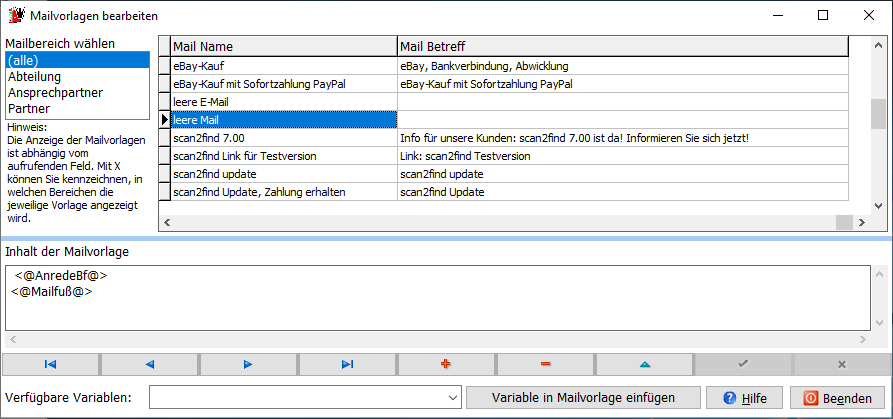This screenshot has width=893, height=419.
Task: Select the leere Mail cell
Action: pyautogui.click(x=284, y=120)
